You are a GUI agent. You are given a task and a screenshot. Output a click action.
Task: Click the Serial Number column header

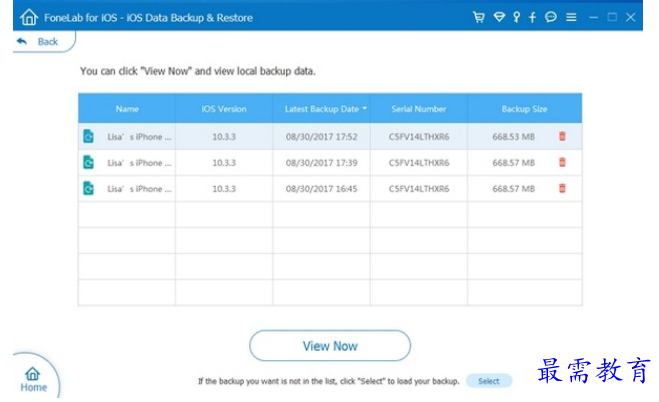pyautogui.click(x=419, y=109)
